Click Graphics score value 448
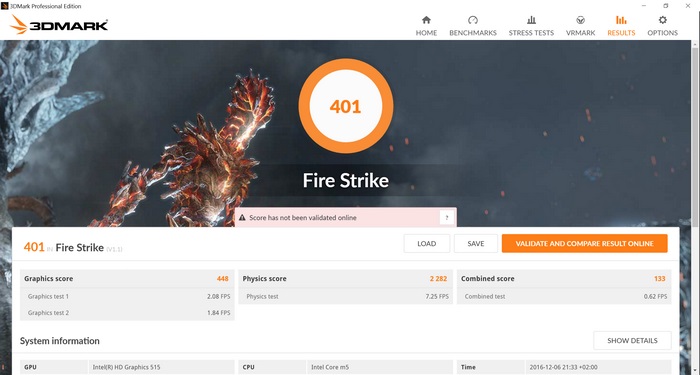This screenshot has width=700, height=375. click(x=222, y=279)
